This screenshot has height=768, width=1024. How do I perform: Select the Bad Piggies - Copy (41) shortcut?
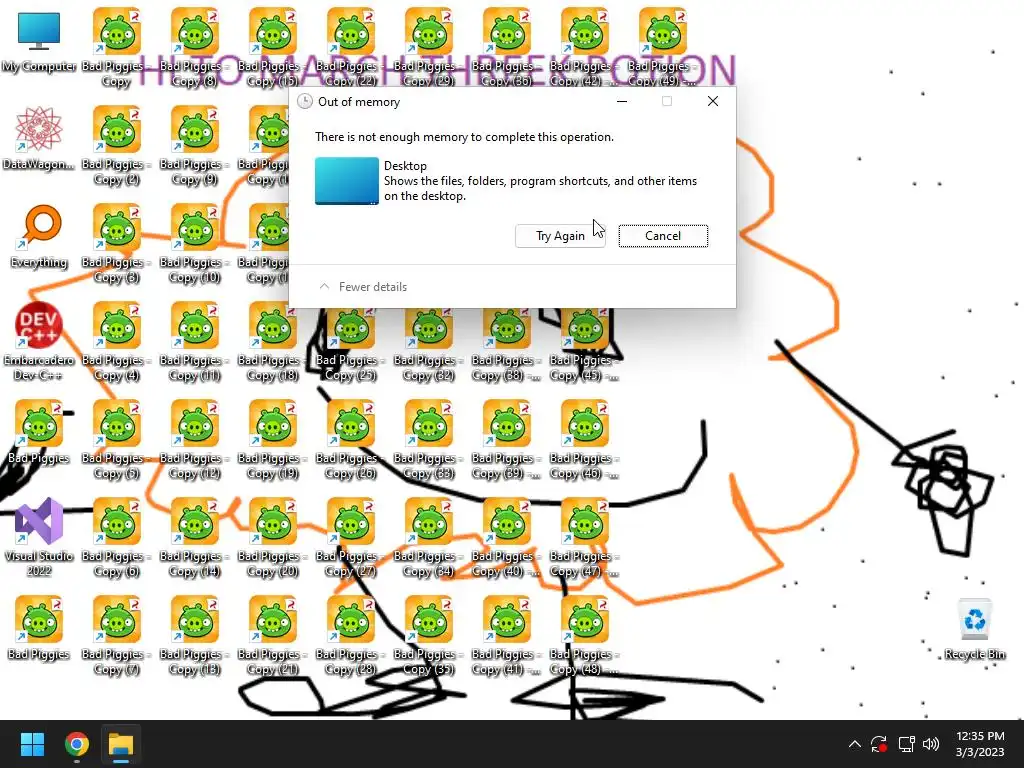click(506, 635)
